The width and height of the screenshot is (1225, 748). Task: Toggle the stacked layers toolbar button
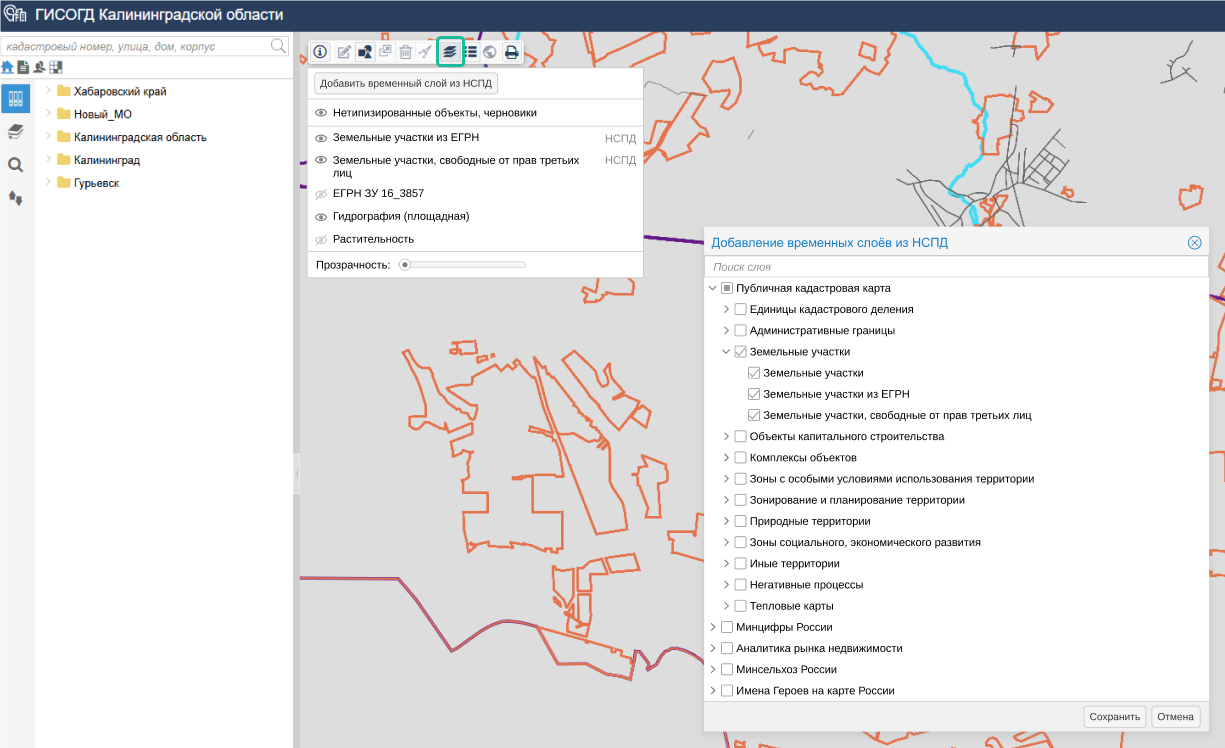[x=449, y=52]
